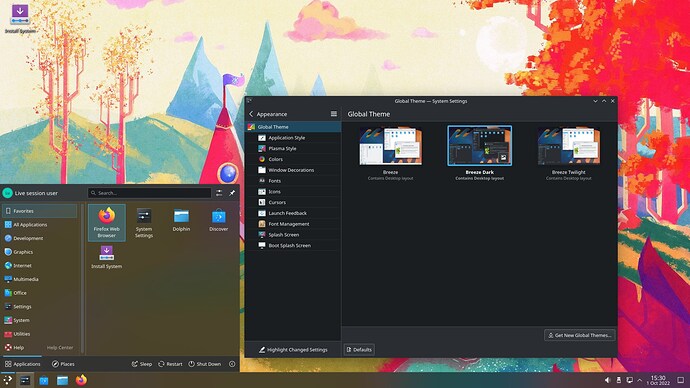The height and width of the screenshot is (388, 690).
Task: Open Discover from the taskbar
Action: [44, 380]
